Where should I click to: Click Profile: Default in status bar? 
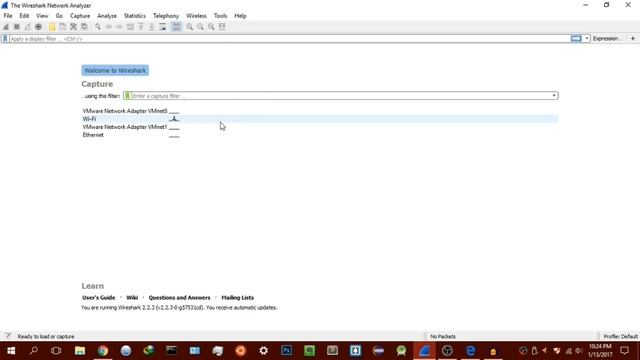[x=620, y=337]
